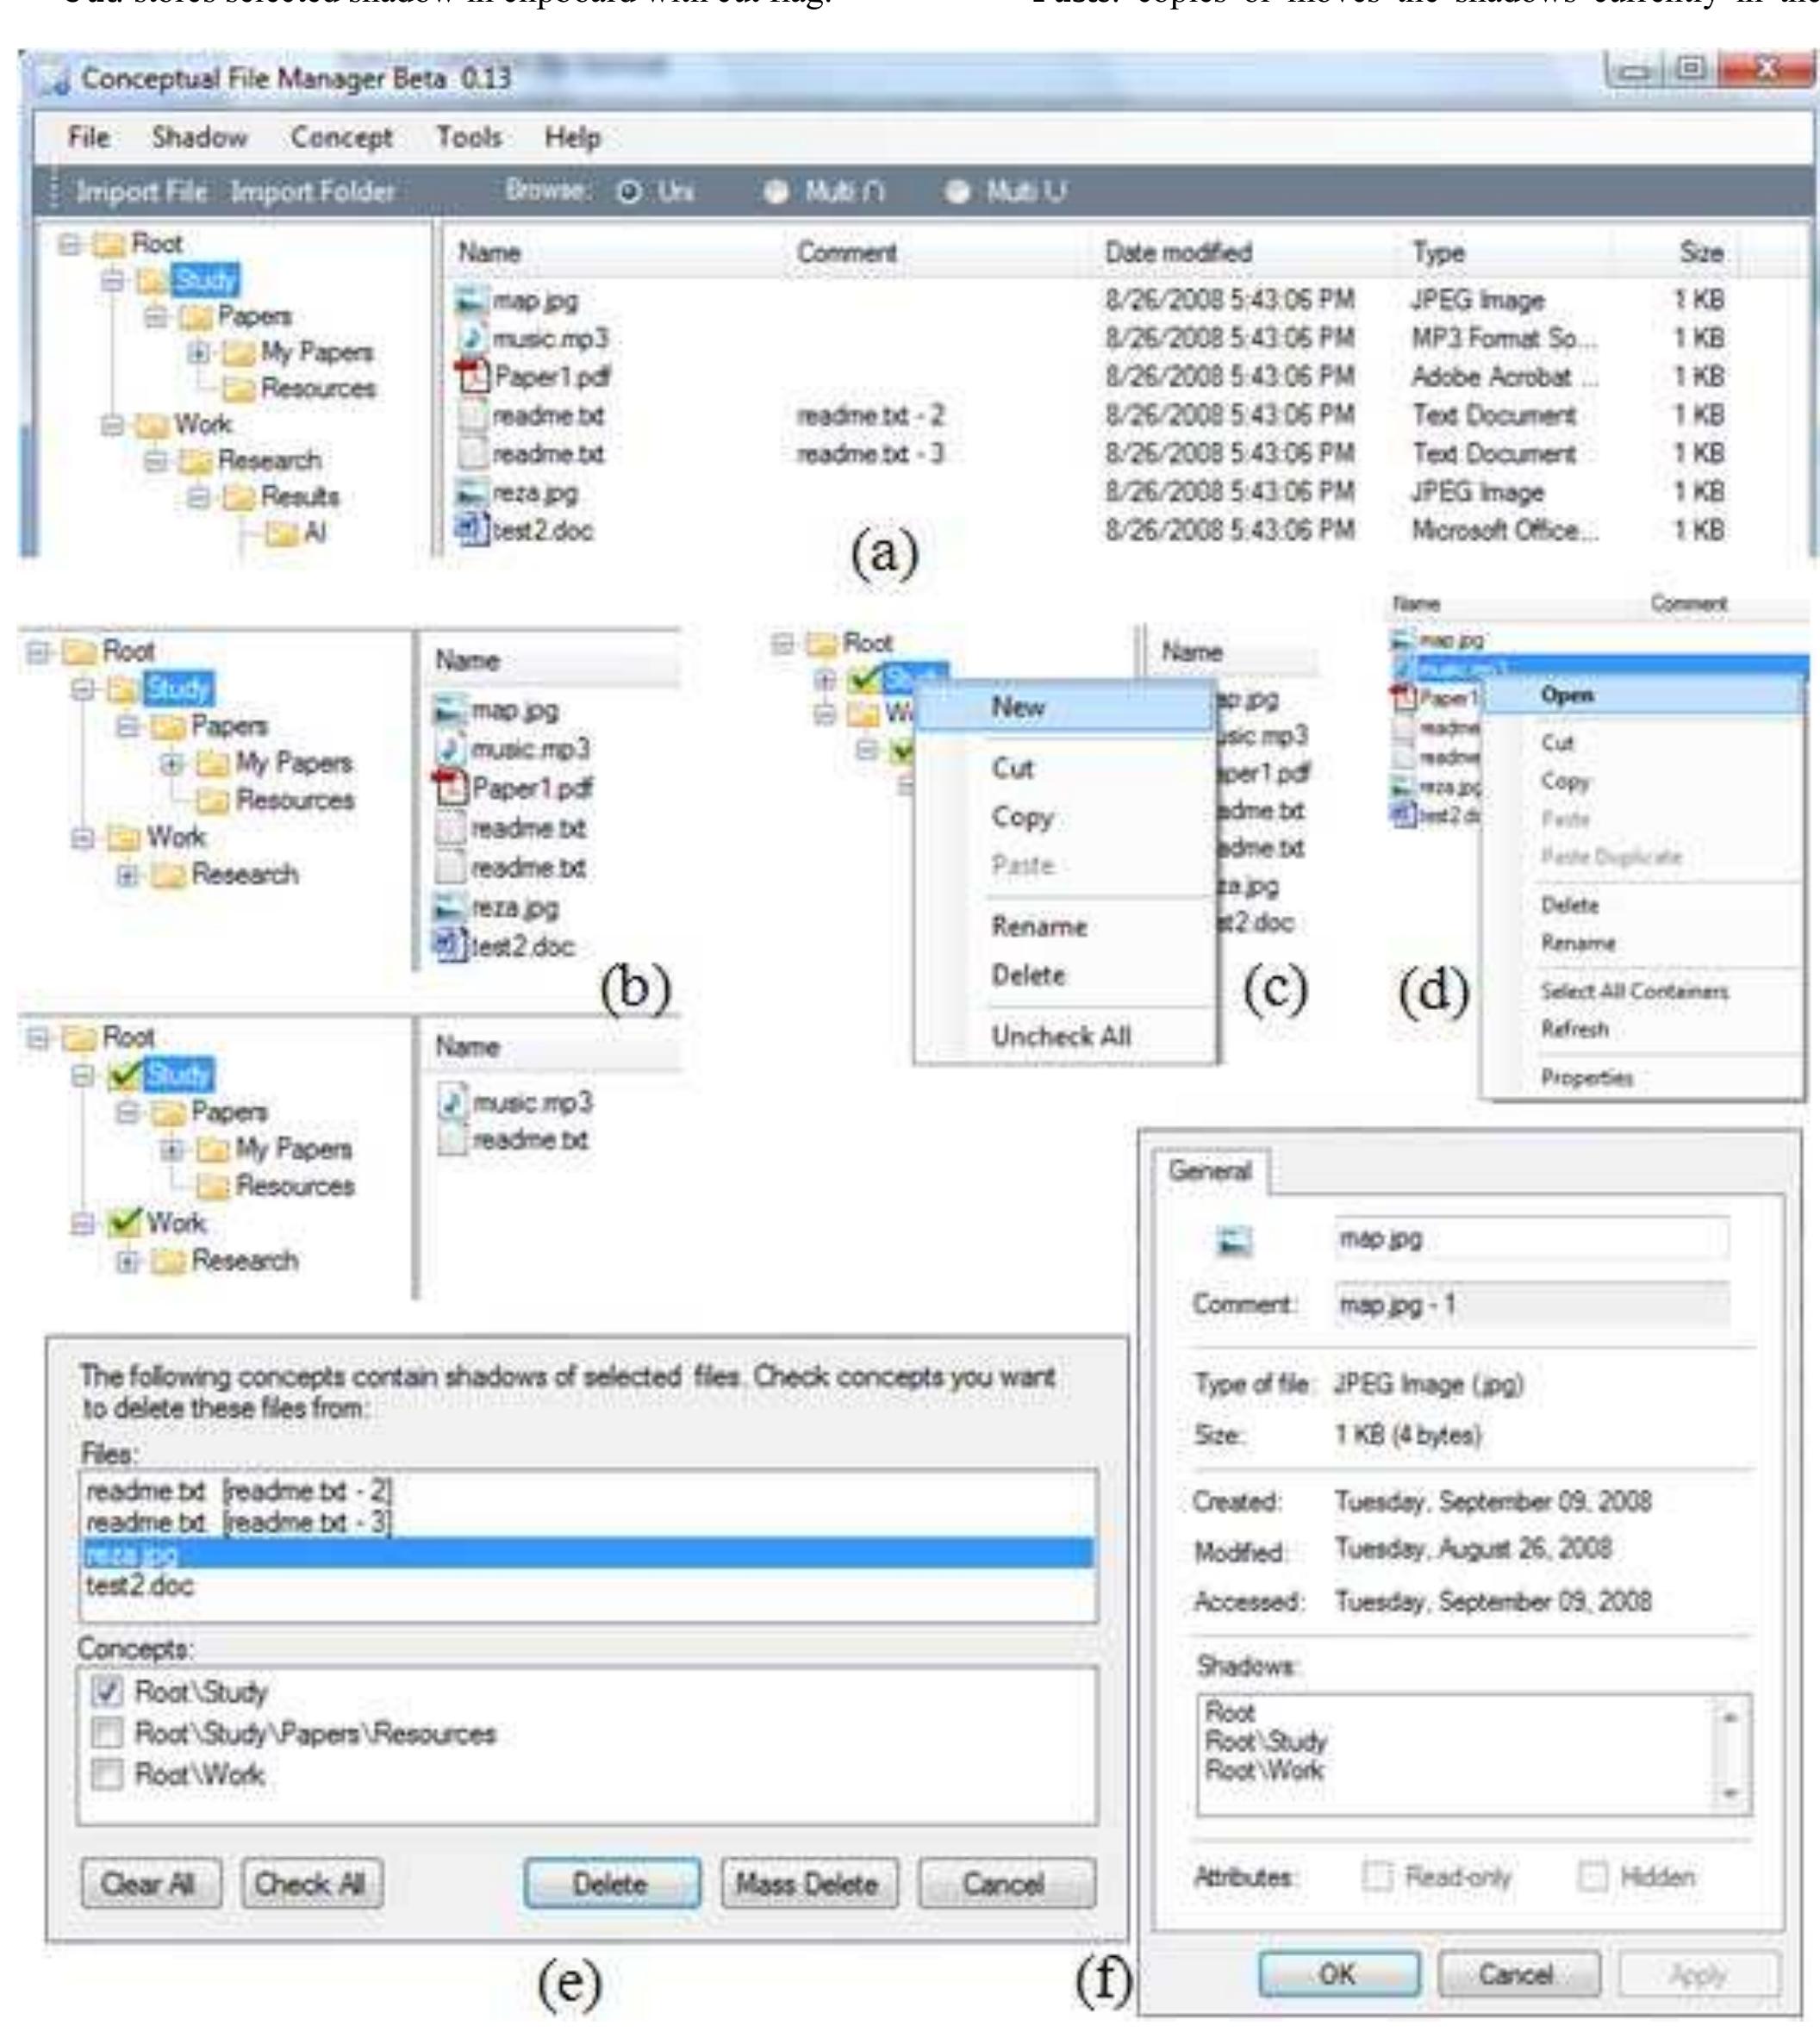
Task: Select the Uni browse radio button
Action: (x=630, y=191)
